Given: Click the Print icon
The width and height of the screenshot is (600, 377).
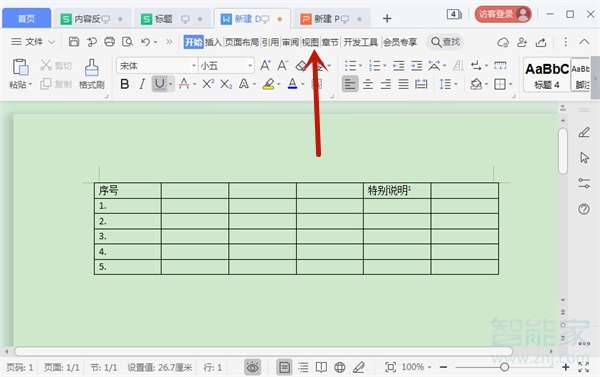Looking at the screenshot, I should pos(109,42).
